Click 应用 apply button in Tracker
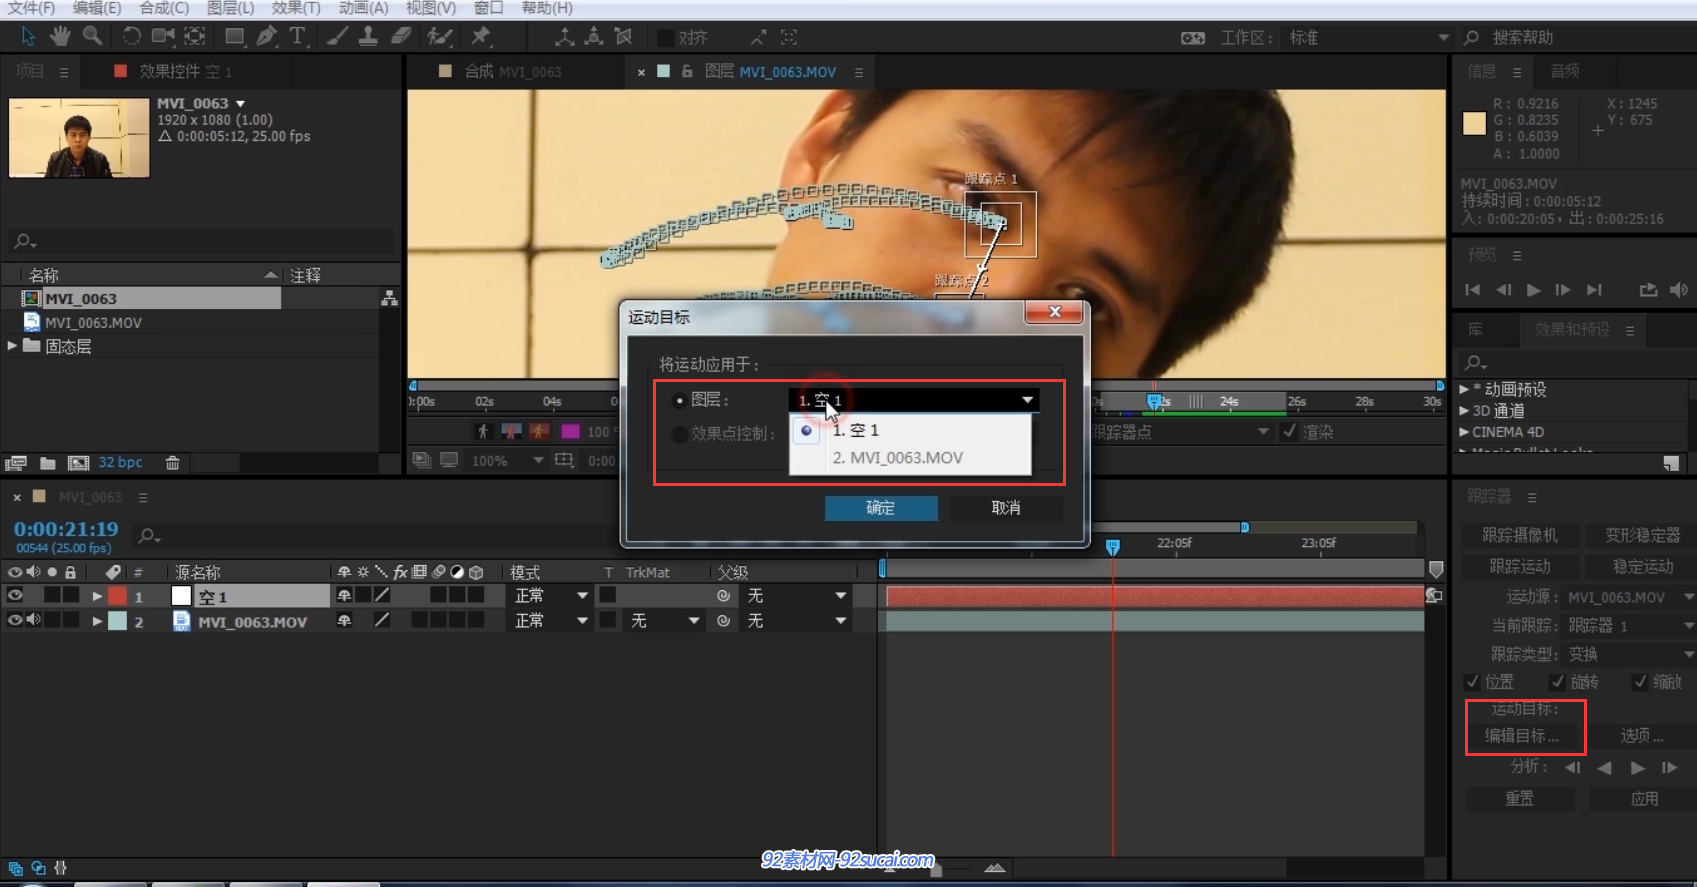This screenshot has width=1697, height=887. point(1644,798)
